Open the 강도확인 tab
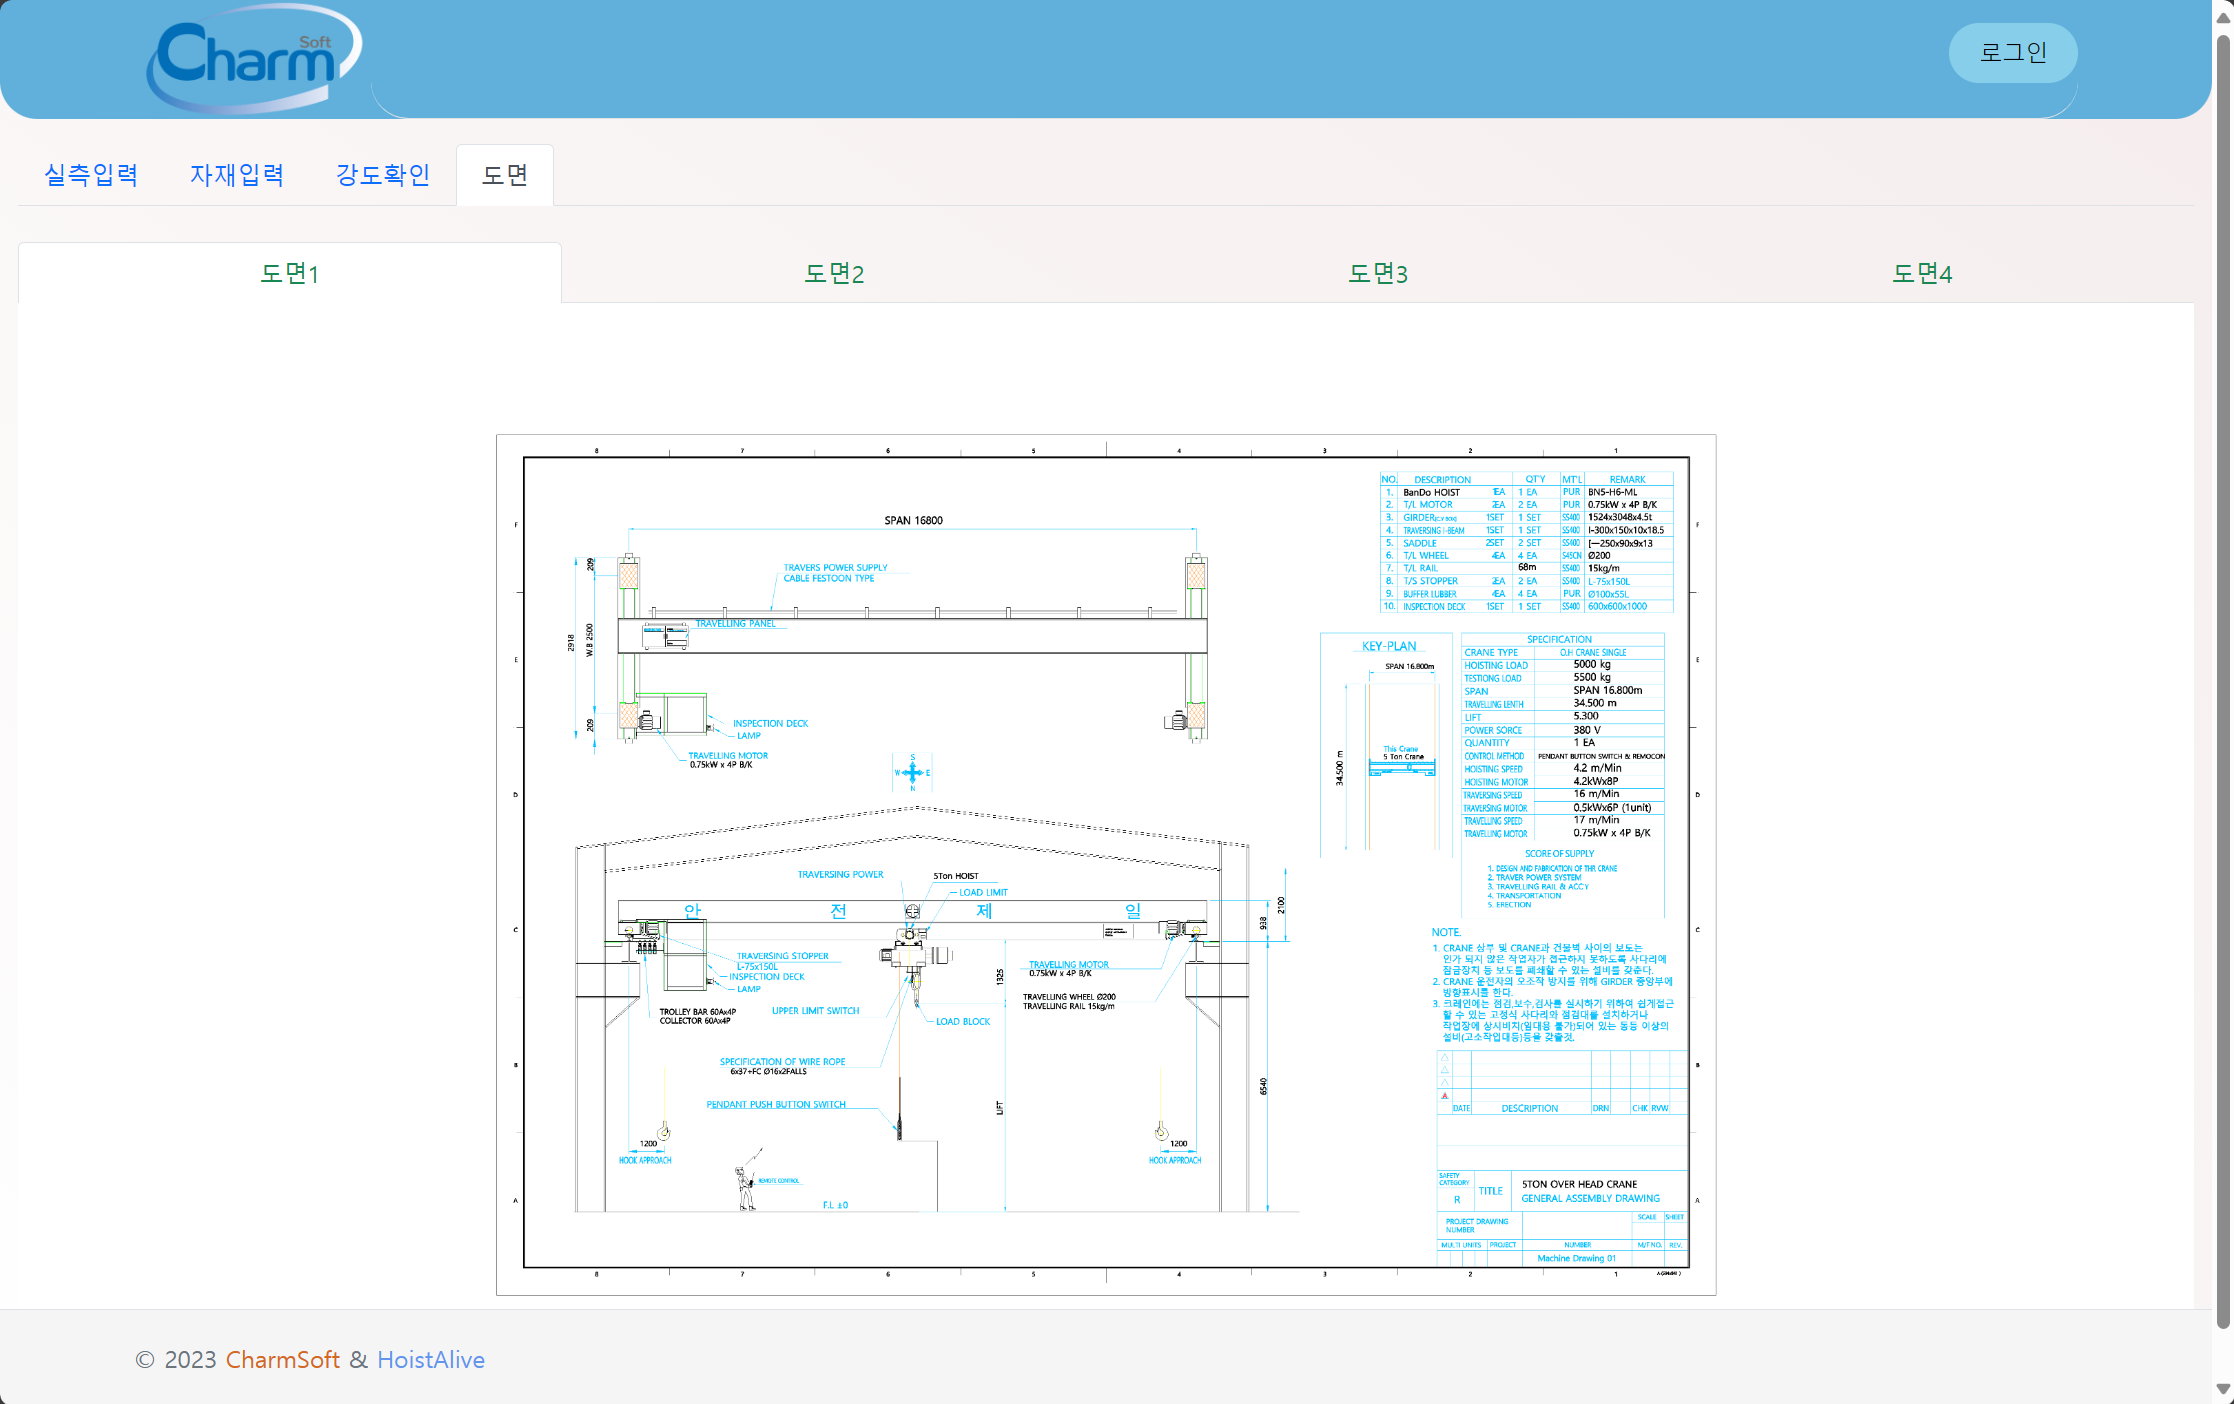 (x=383, y=175)
